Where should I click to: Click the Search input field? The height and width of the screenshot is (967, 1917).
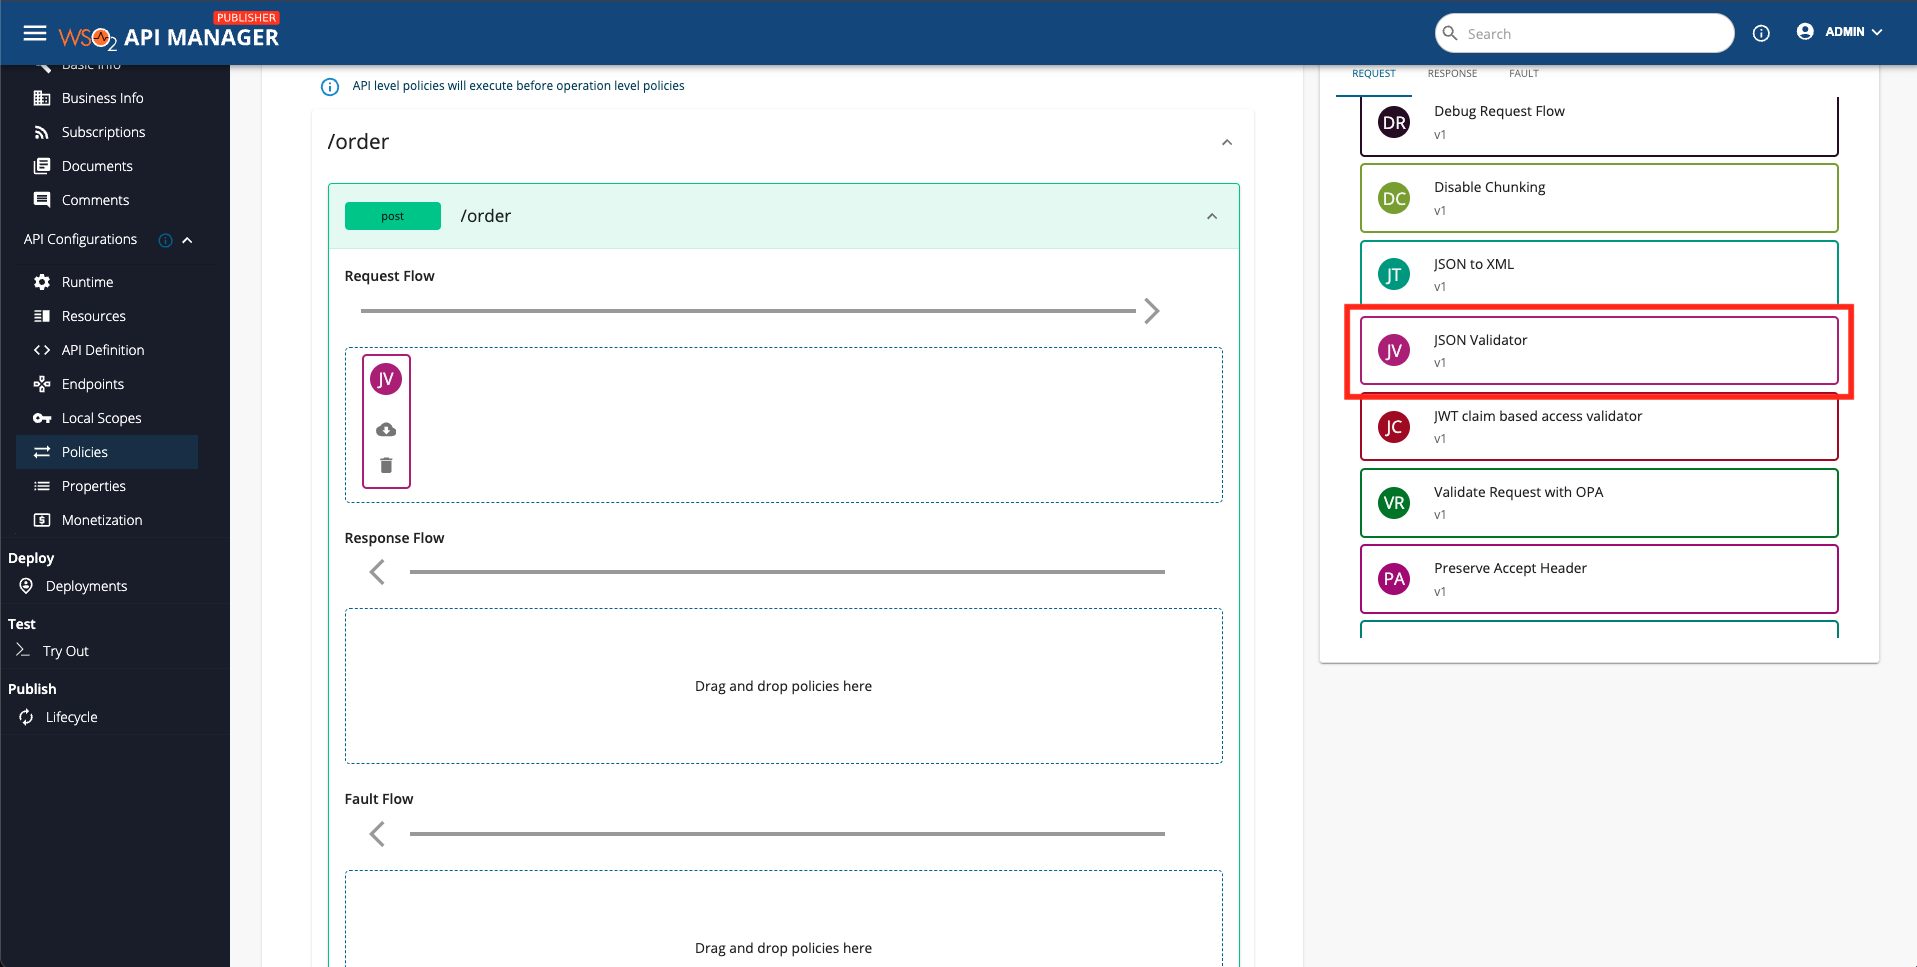(1590, 34)
